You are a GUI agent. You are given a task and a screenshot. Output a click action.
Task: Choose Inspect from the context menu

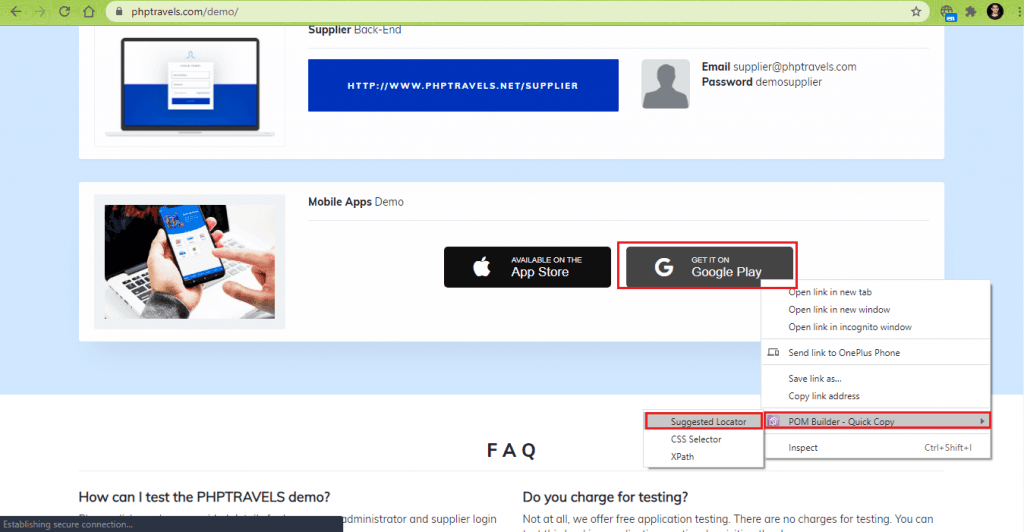point(876,448)
